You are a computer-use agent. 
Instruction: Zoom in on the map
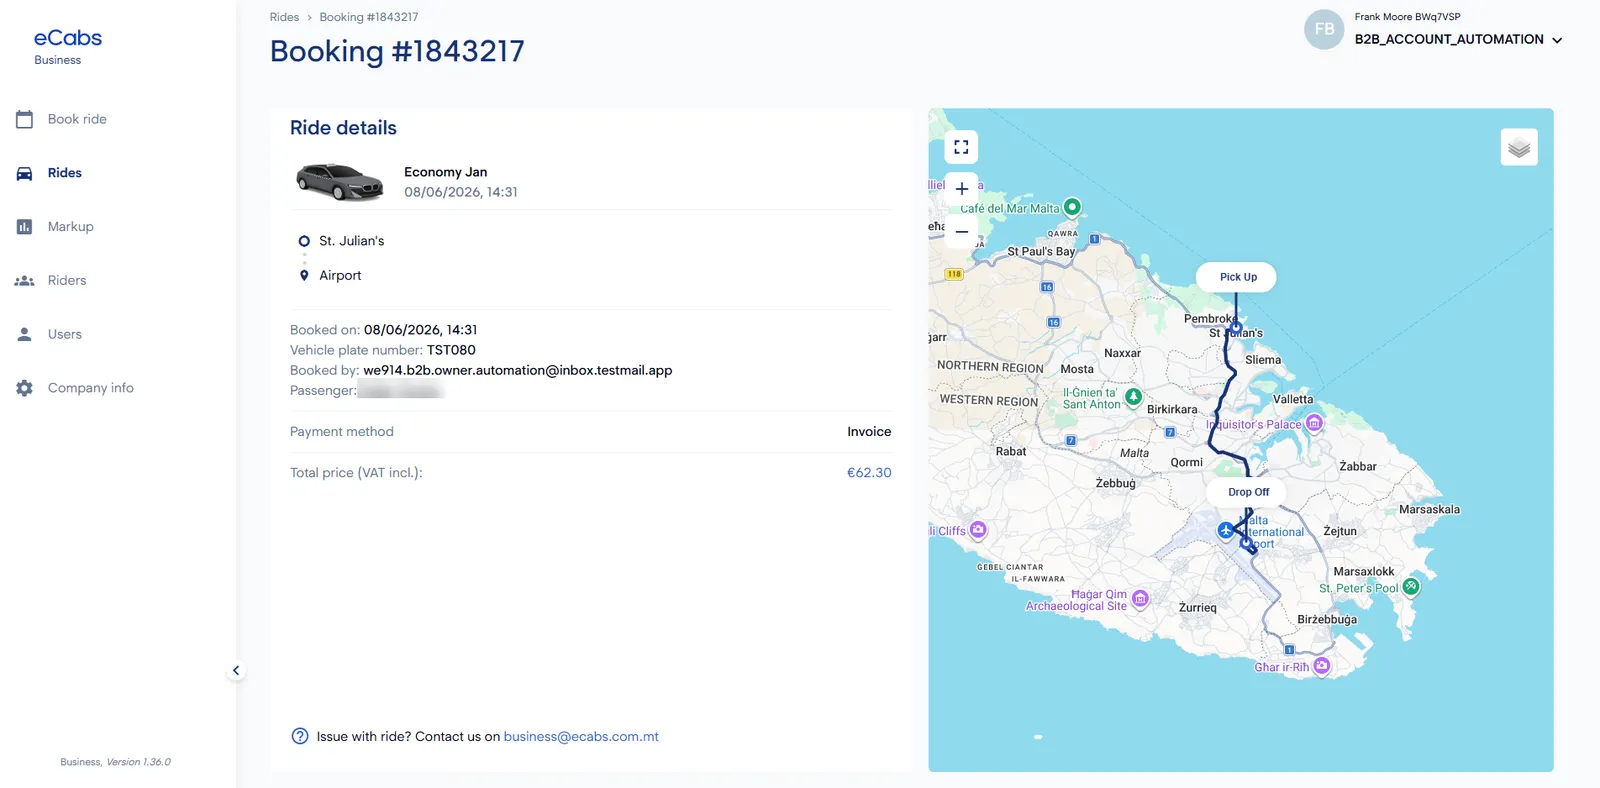(961, 189)
